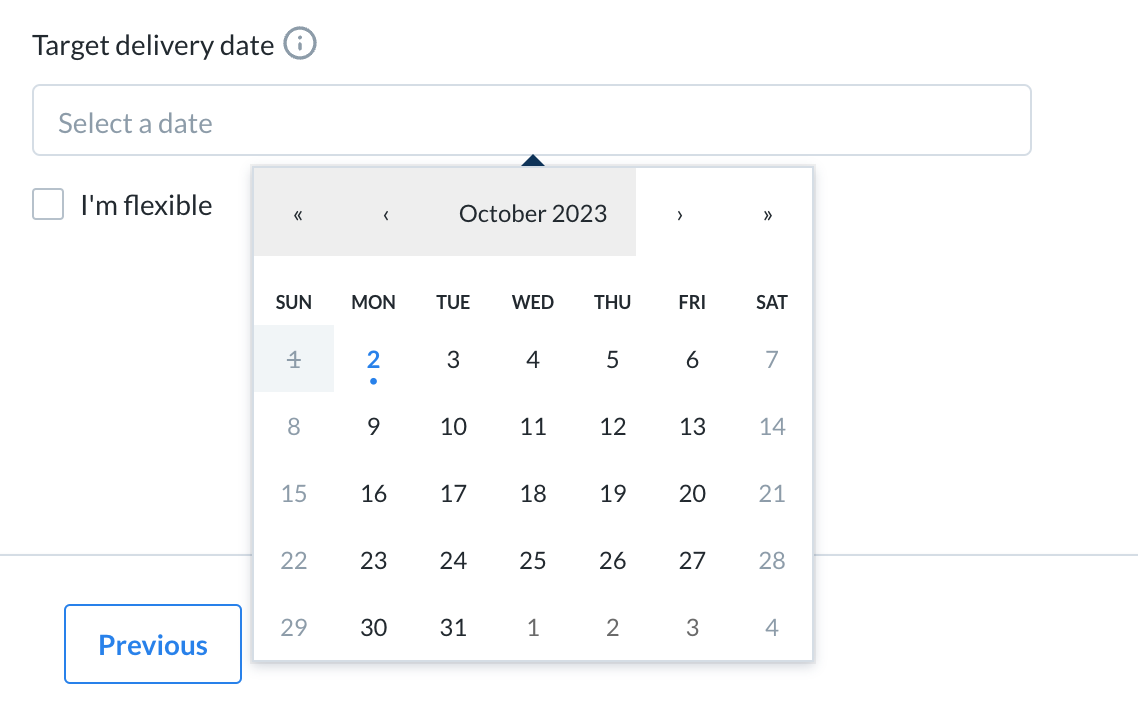Select today's date October 2
The height and width of the screenshot is (718, 1138).
373,359
